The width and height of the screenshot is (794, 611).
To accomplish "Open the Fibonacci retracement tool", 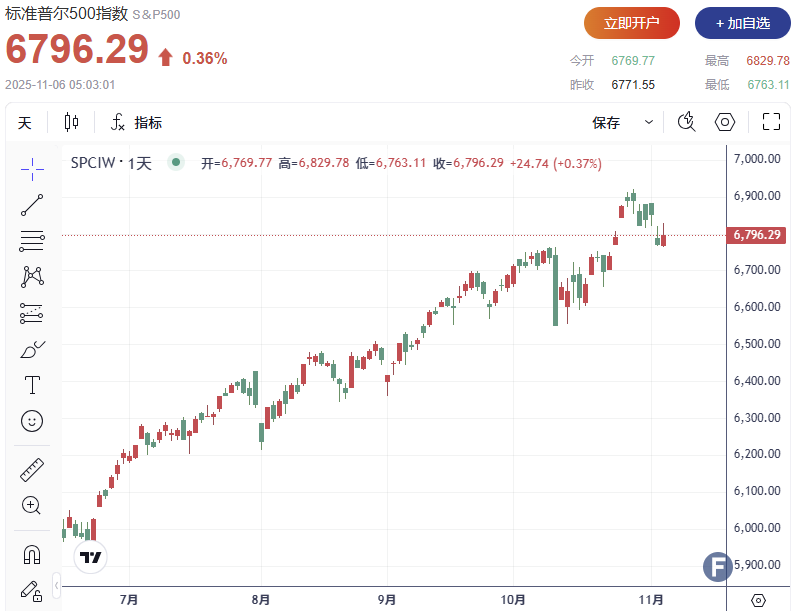I will (x=32, y=240).
